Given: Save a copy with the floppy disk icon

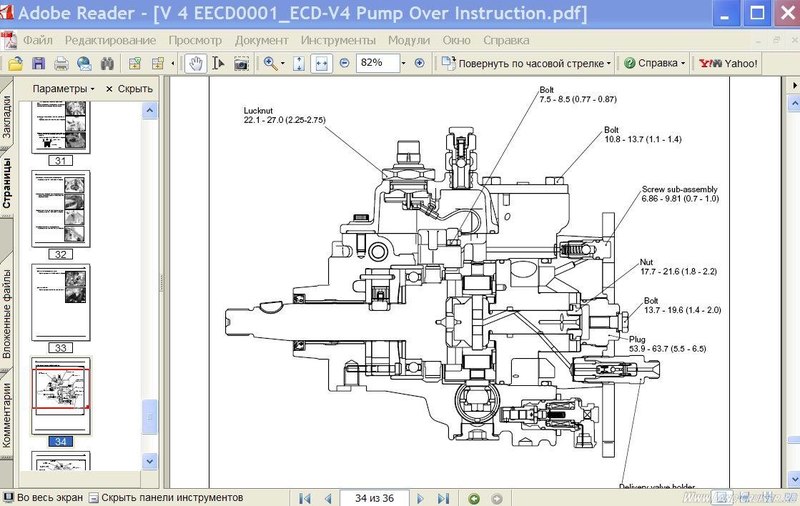Looking at the screenshot, I should 38,63.
